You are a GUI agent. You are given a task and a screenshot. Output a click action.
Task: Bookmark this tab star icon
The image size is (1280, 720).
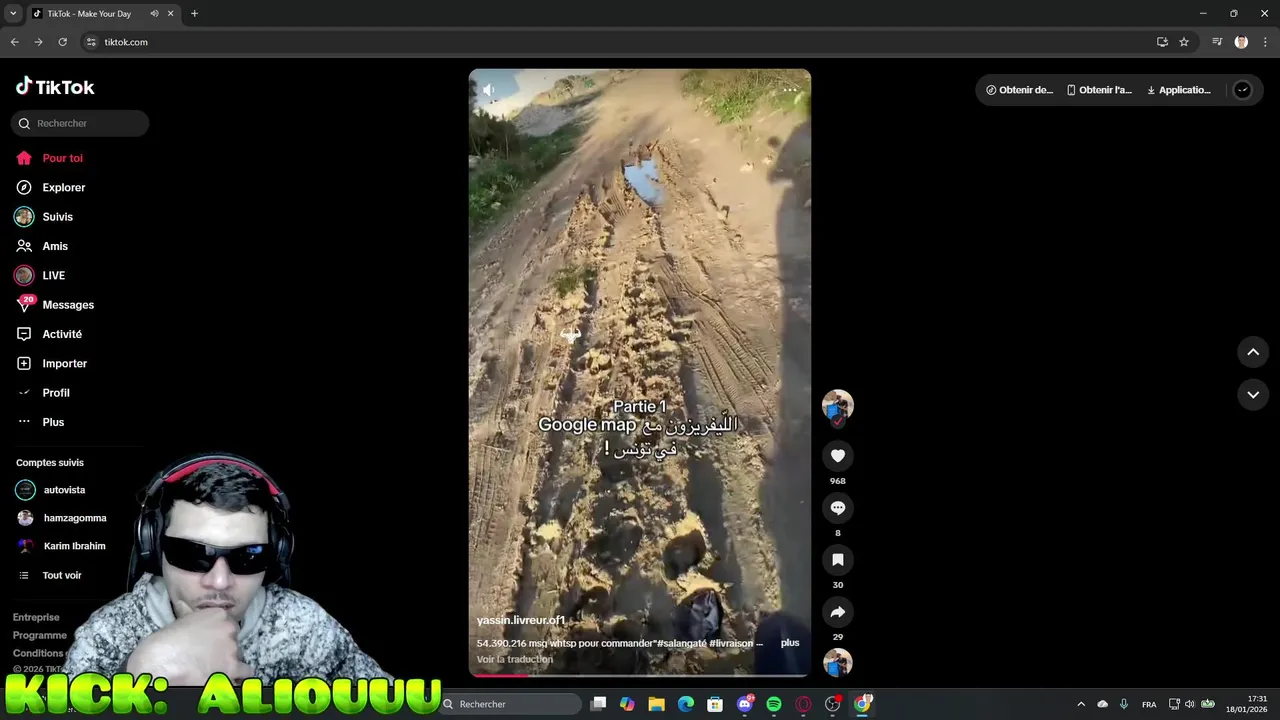1184,42
